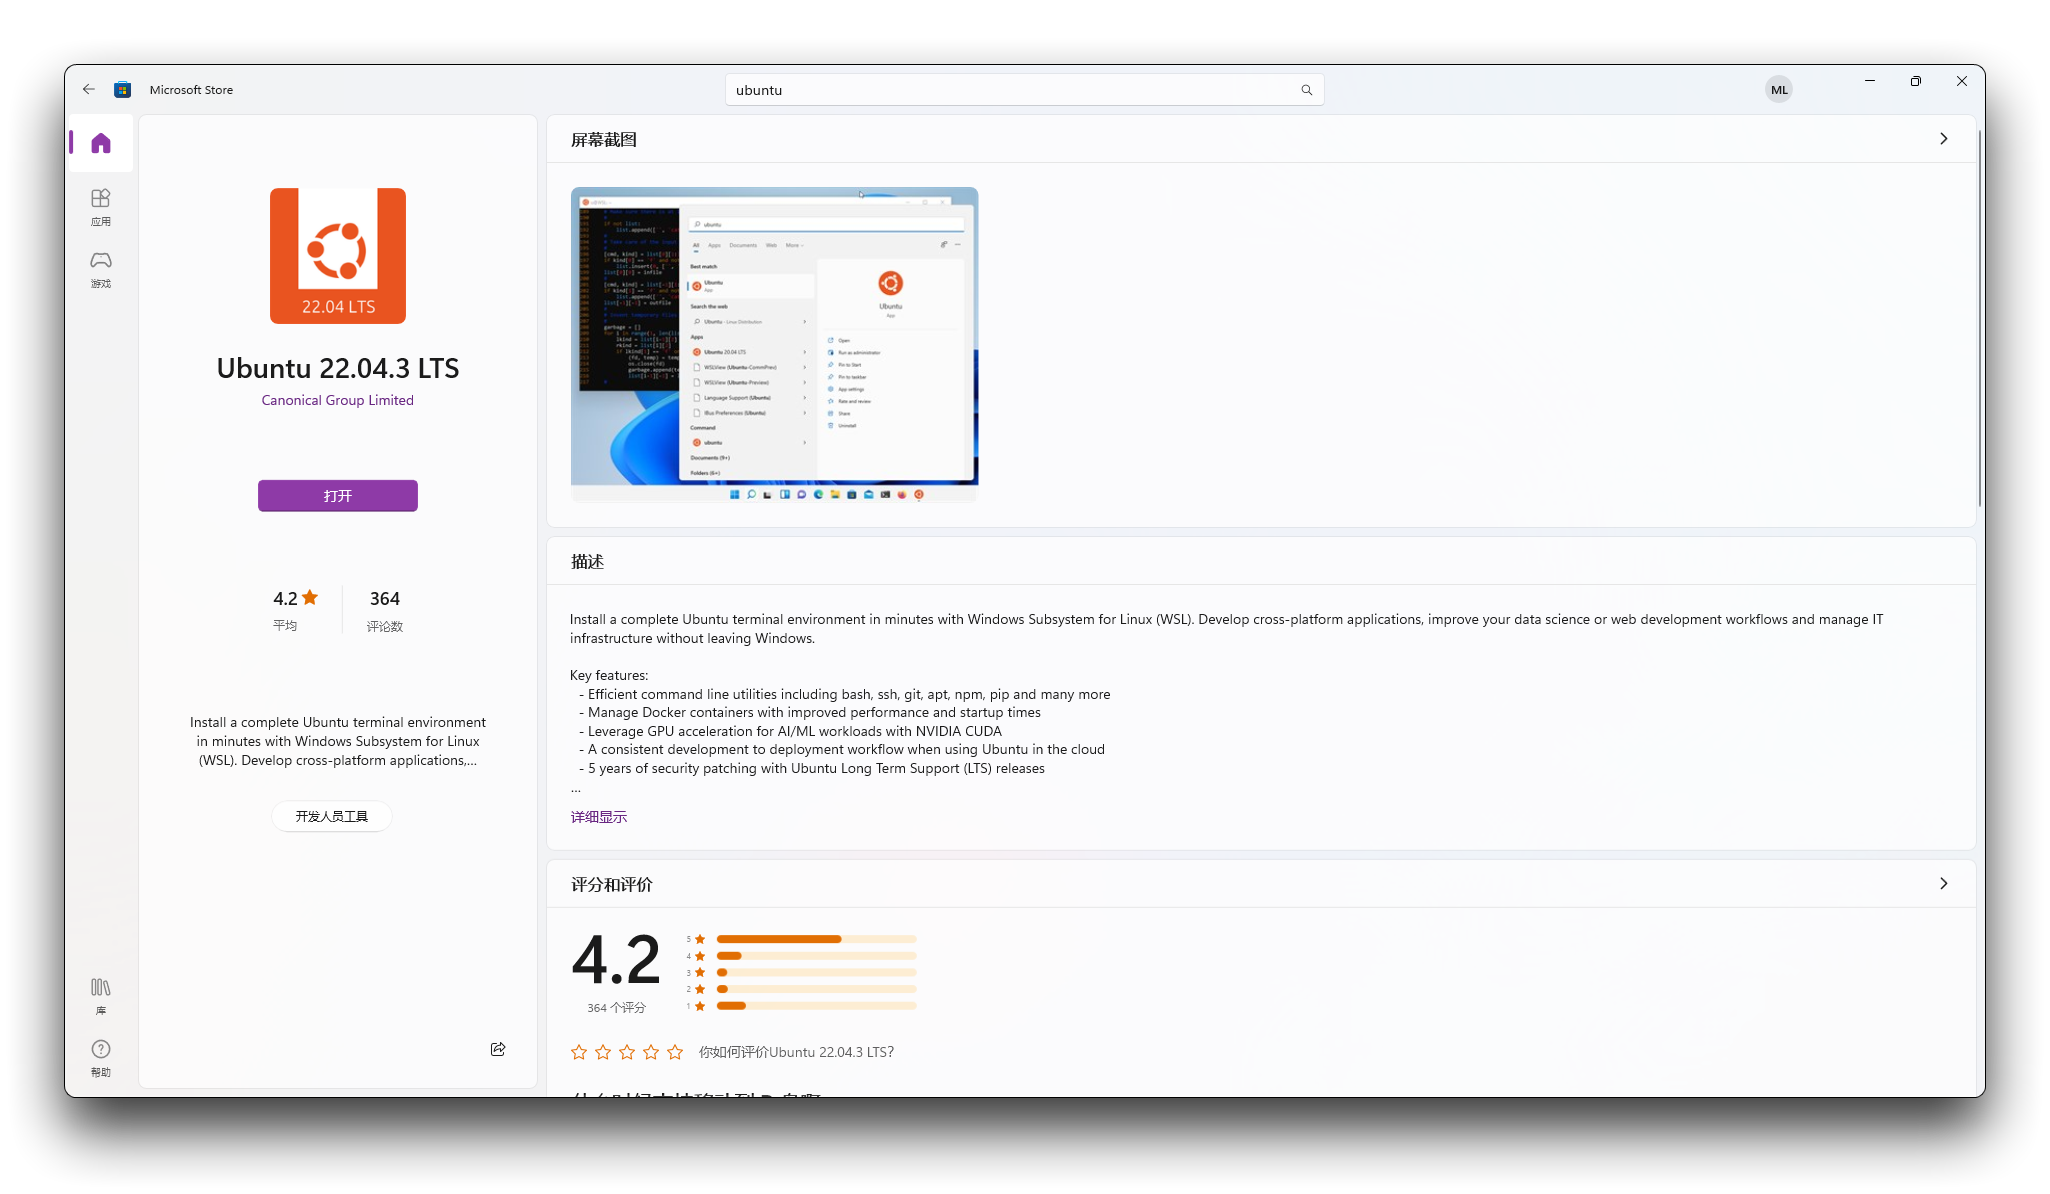Open the Home sidebar icon
The width and height of the screenshot is (2050, 1194).
point(101,143)
